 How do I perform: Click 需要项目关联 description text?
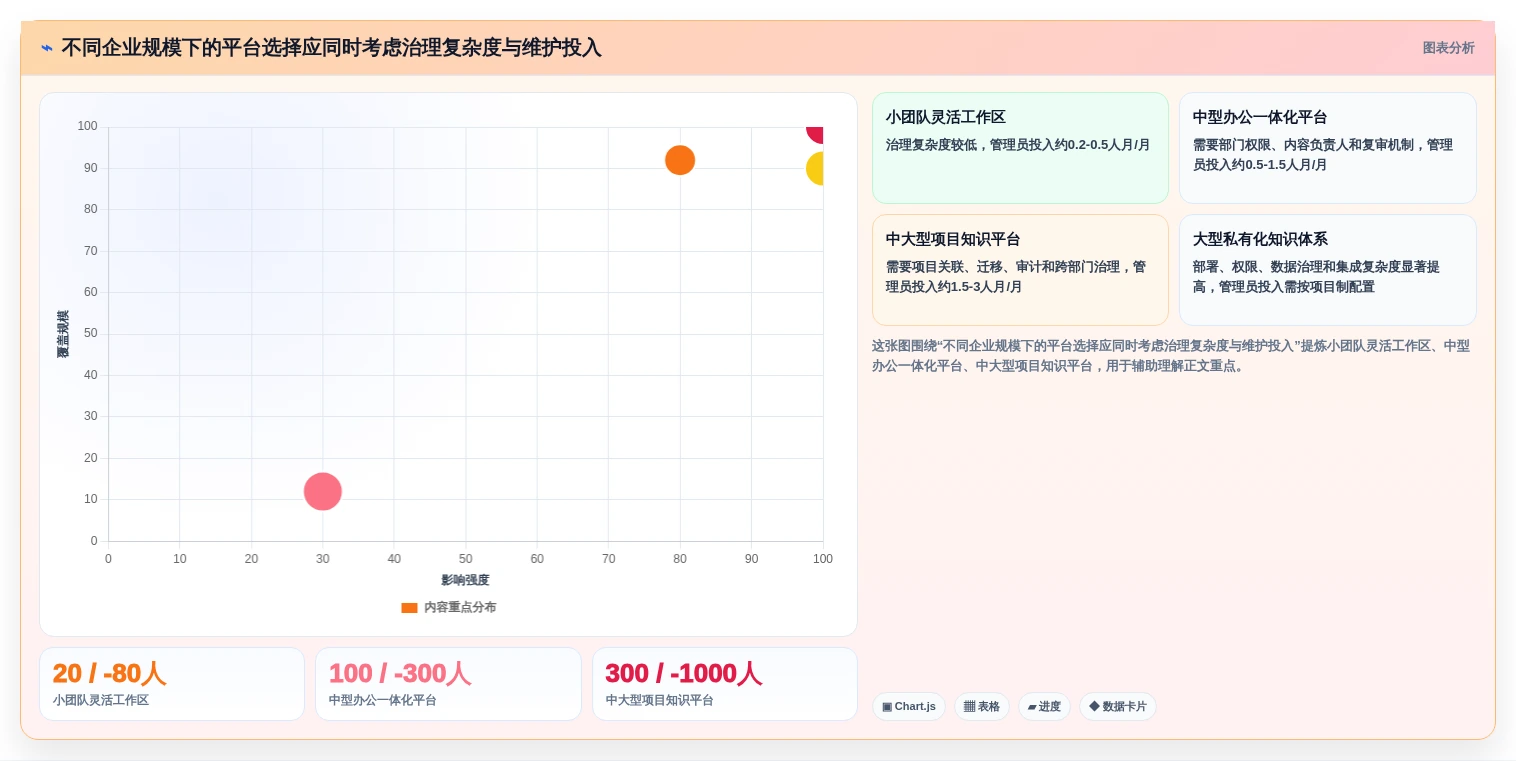point(1016,277)
